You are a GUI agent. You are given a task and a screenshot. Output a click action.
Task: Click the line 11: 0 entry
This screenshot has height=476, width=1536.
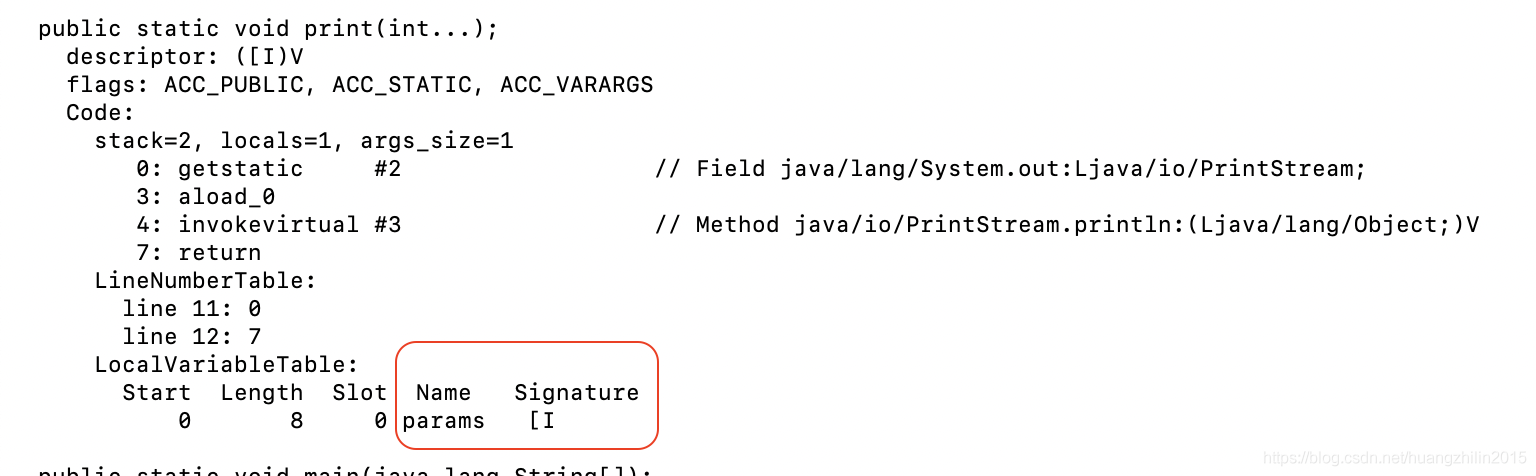(x=191, y=309)
